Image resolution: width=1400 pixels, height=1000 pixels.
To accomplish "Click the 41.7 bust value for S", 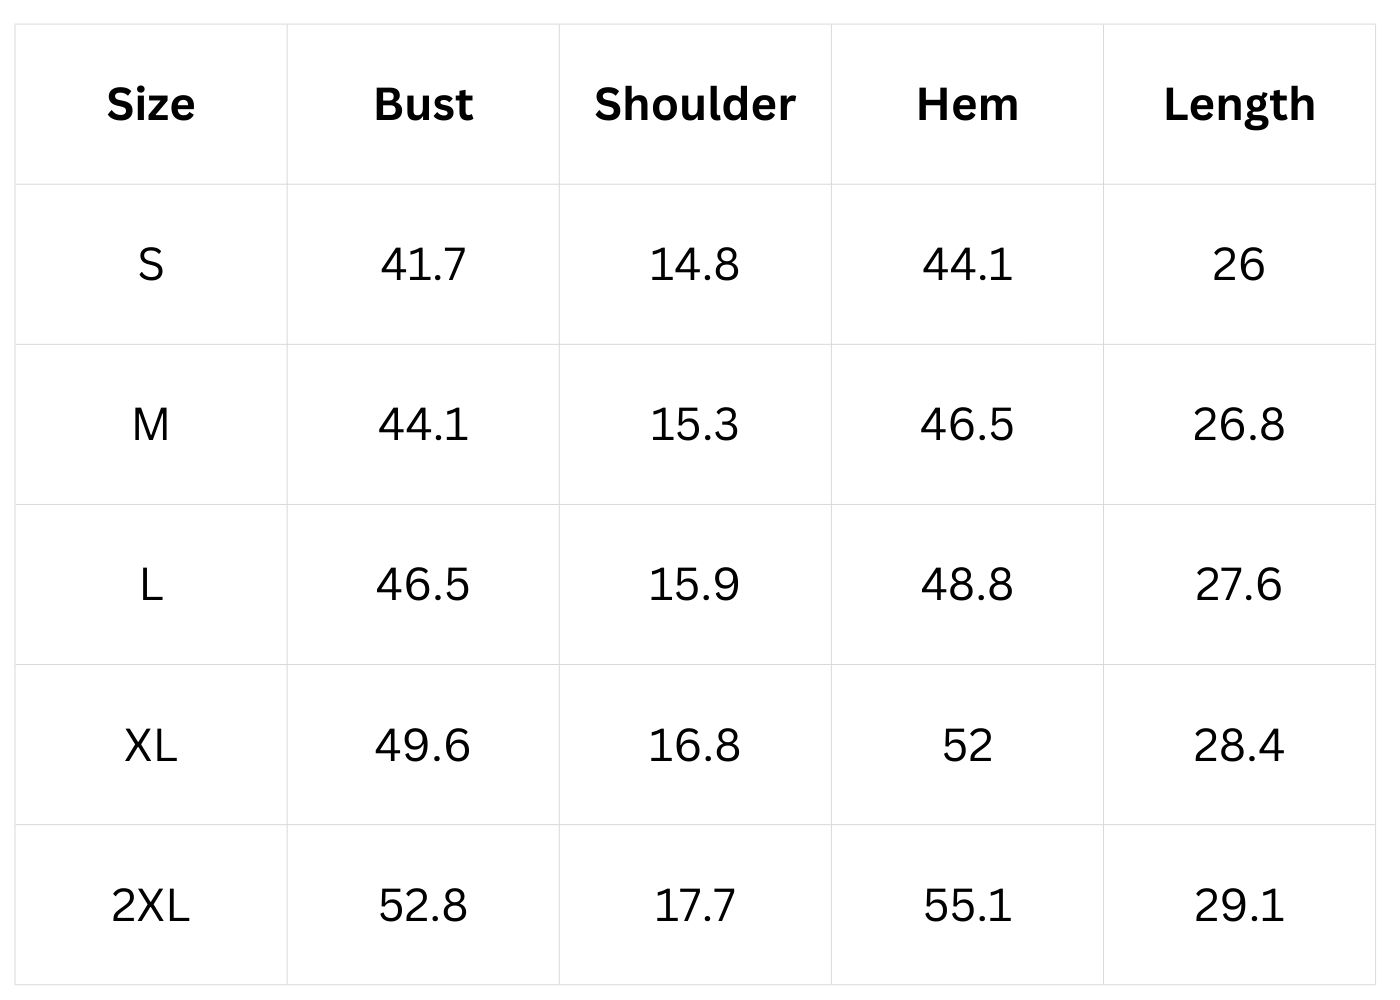I will click(423, 265).
